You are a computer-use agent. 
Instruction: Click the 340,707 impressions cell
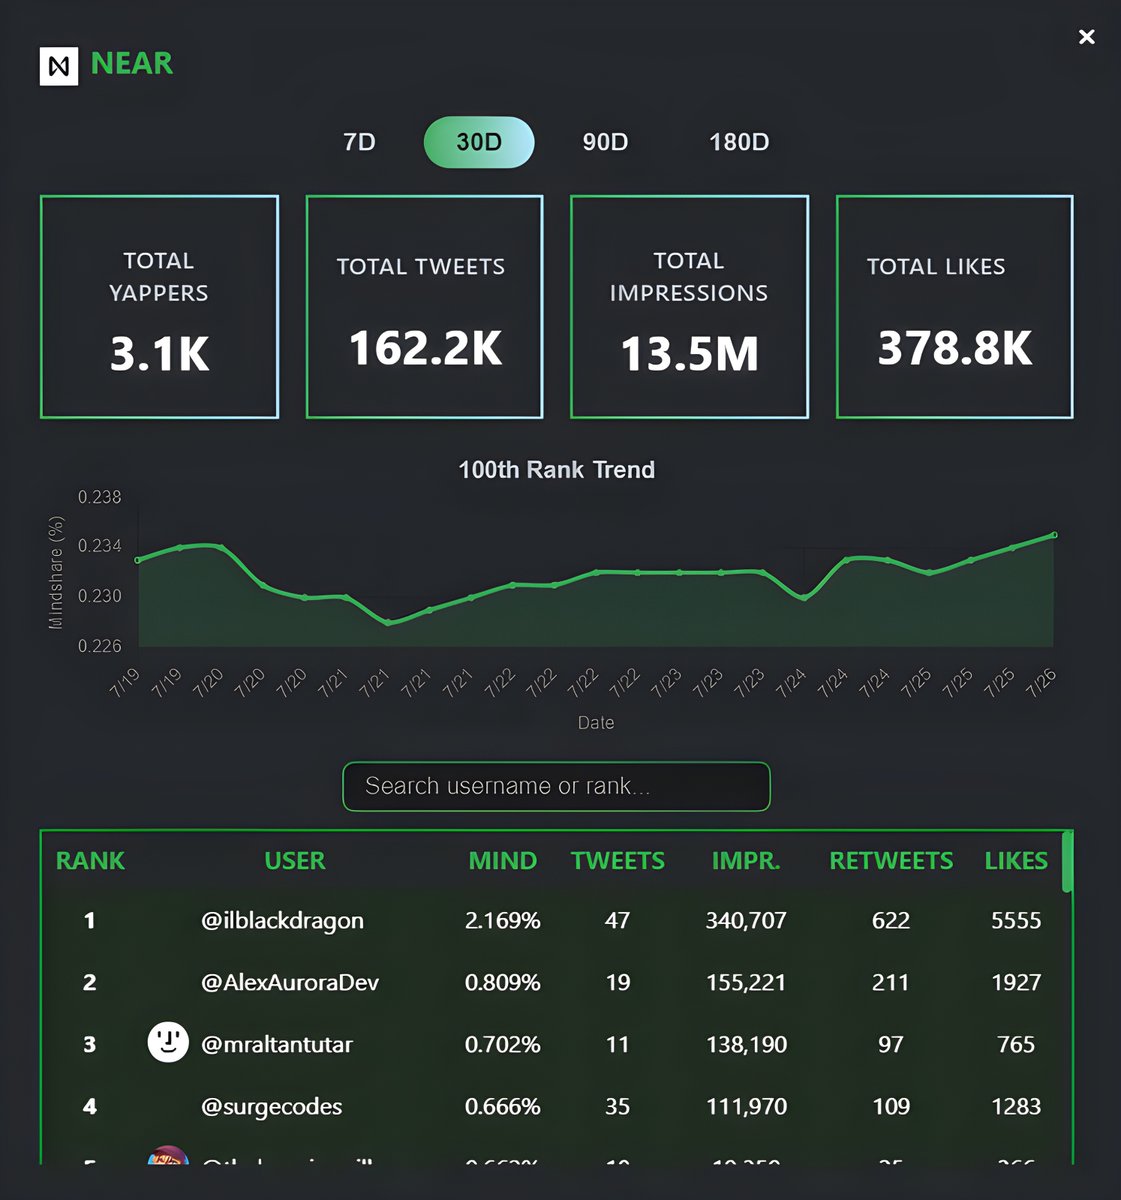tap(746, 921)
